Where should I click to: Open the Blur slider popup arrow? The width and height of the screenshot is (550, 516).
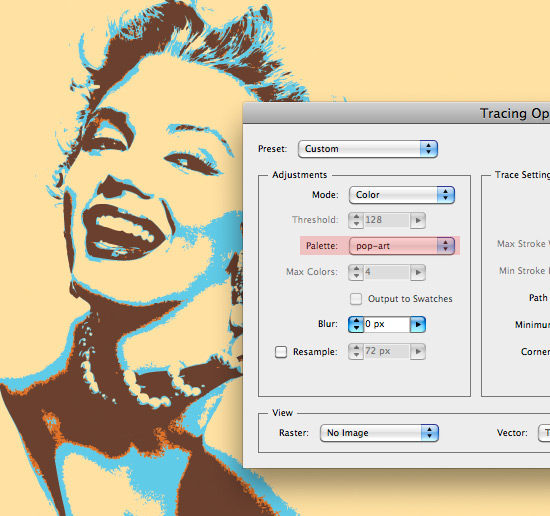418,324
